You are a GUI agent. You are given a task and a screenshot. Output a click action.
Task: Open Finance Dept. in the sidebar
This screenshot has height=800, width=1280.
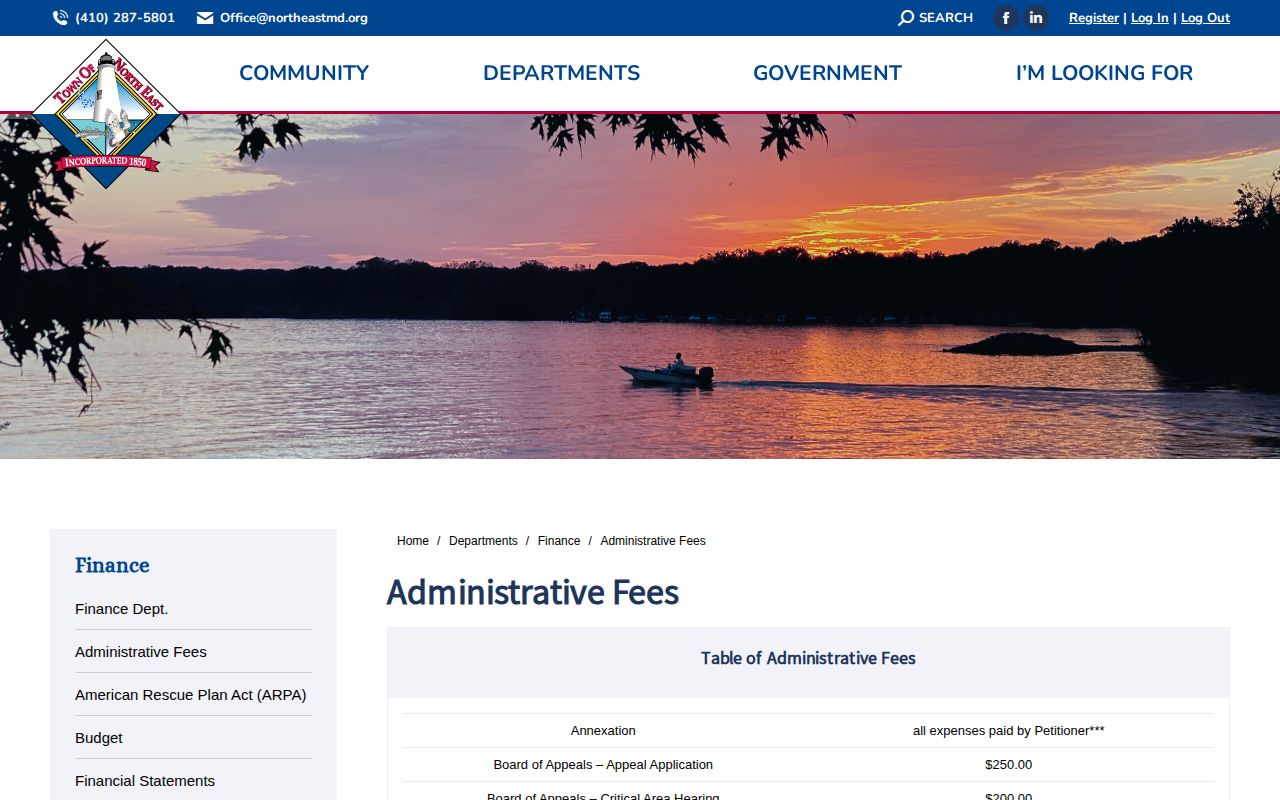[x=121, y=609]
